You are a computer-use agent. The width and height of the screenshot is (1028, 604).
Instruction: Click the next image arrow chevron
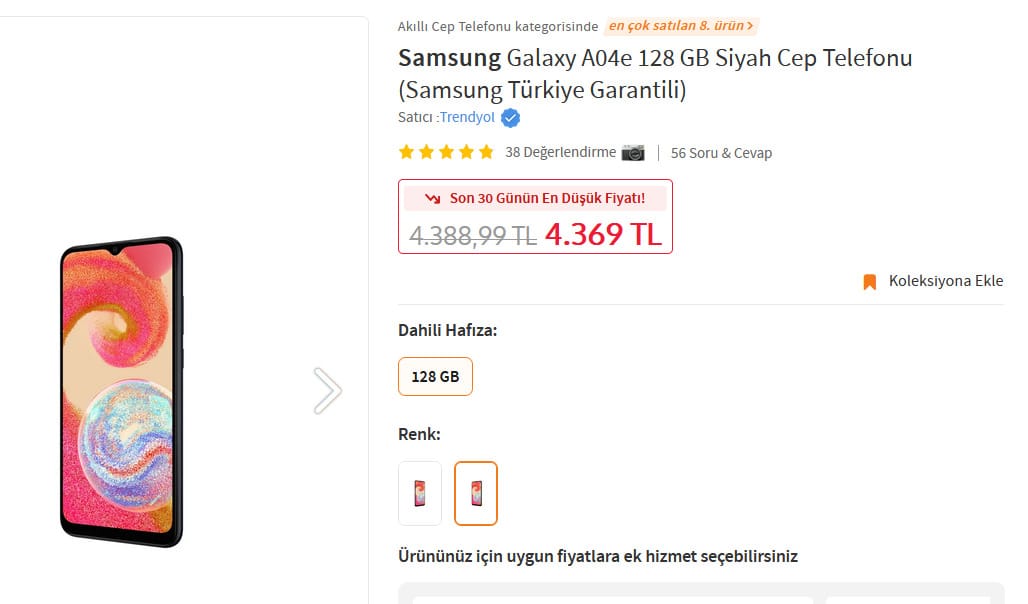coord(327,390)
